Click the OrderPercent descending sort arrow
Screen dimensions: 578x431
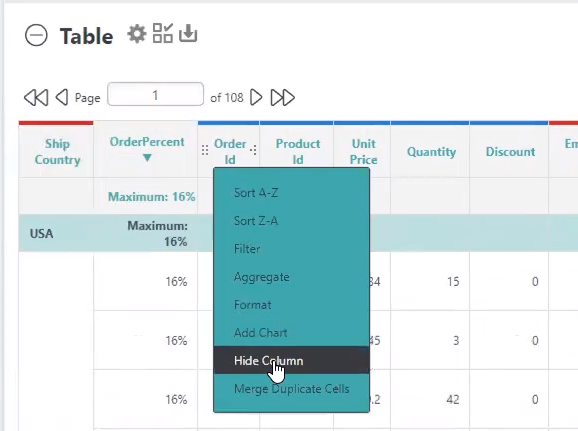point(147,158)
